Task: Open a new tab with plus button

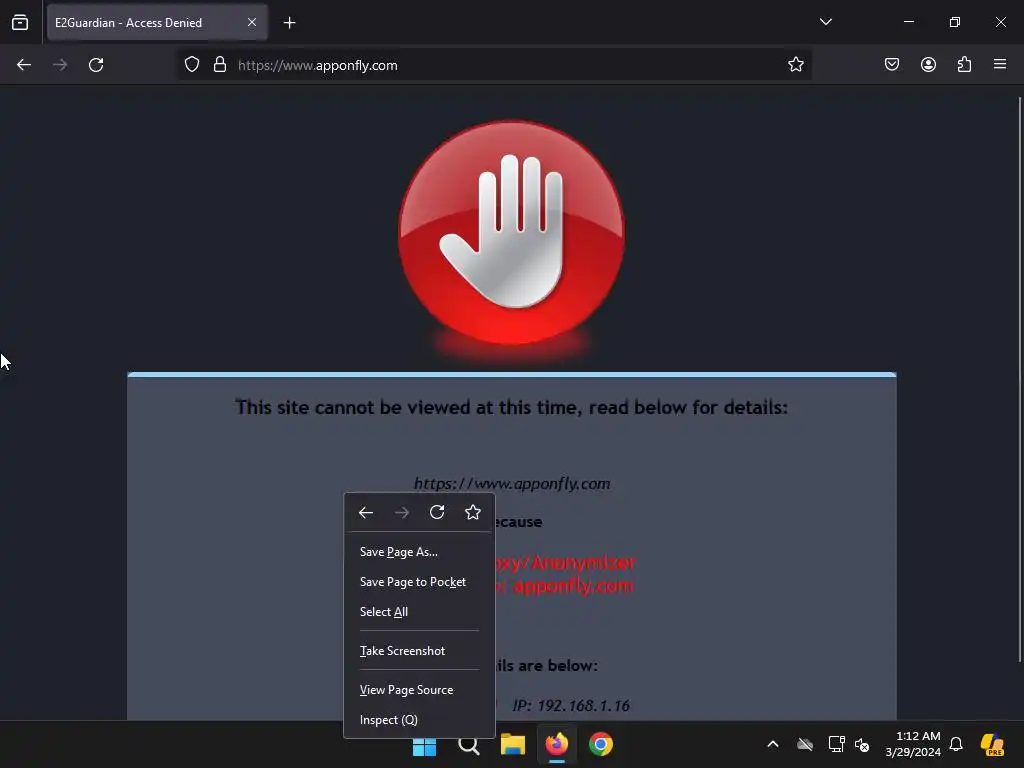Action: pyautogui.click(x=289, y=23)
